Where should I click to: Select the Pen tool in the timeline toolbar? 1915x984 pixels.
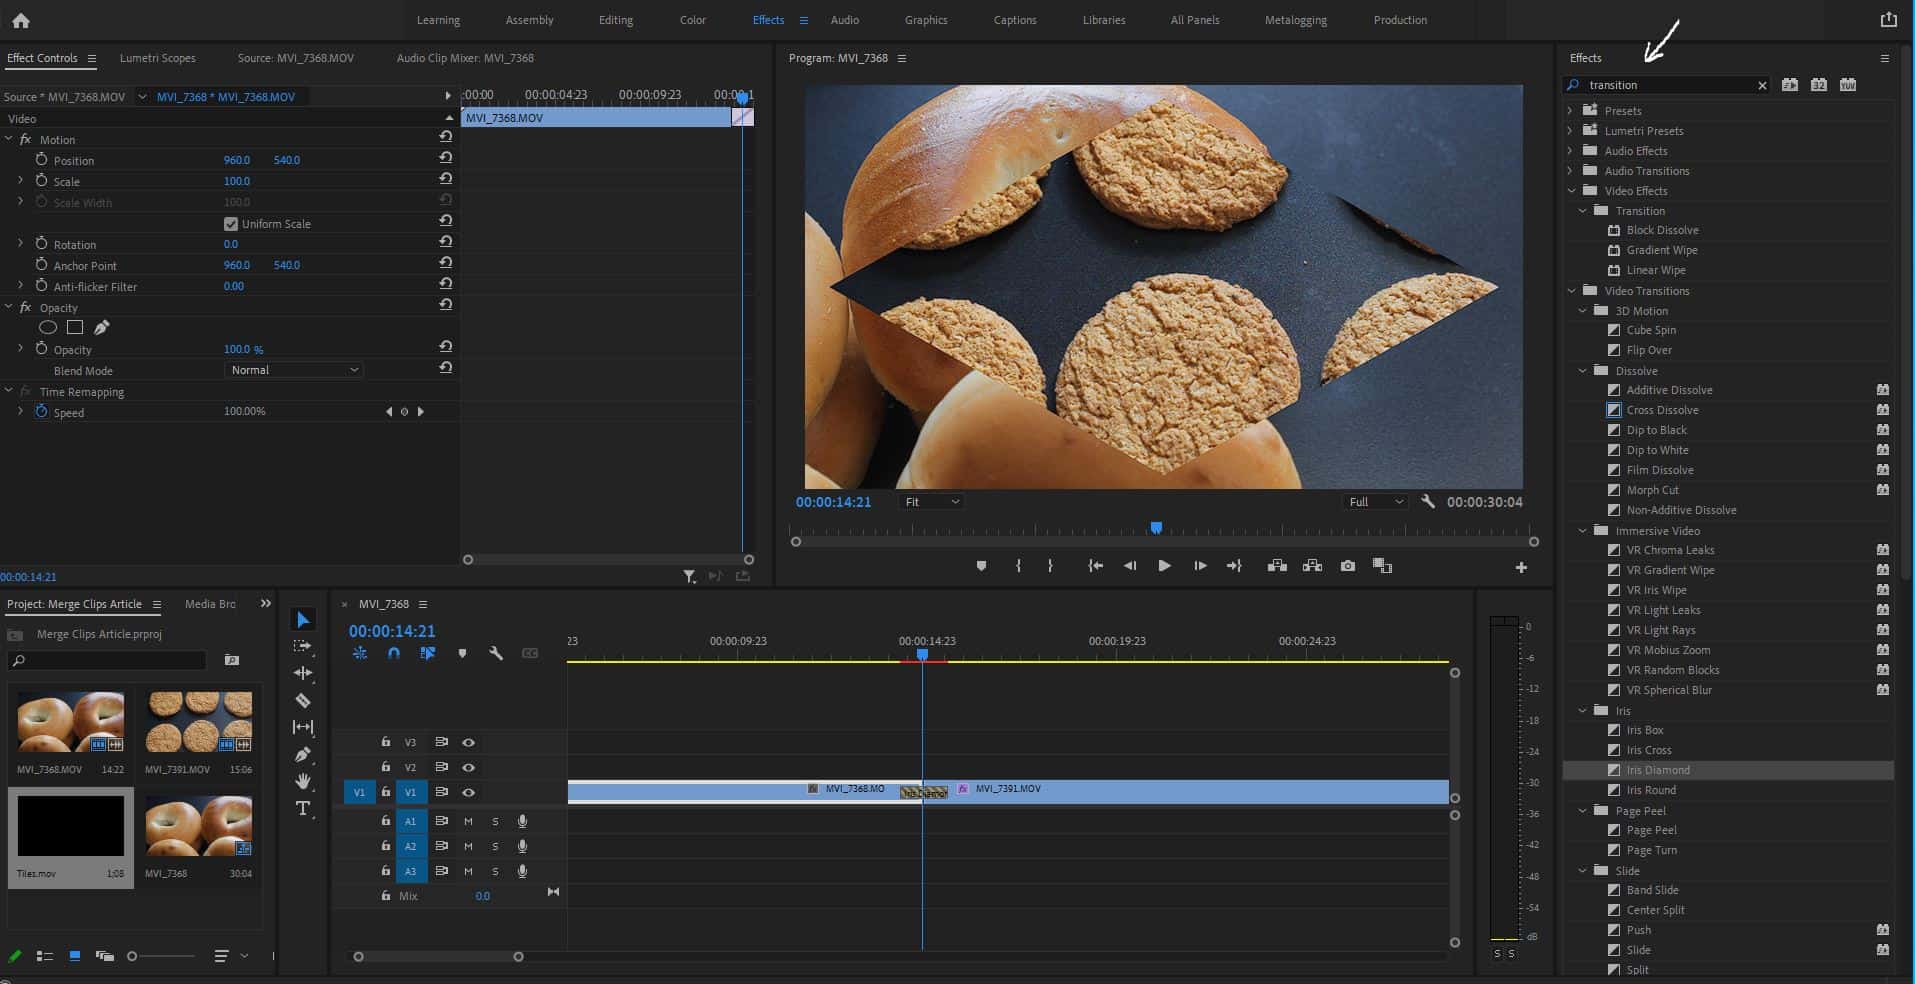pyautogui.click(x=303, y=754)
